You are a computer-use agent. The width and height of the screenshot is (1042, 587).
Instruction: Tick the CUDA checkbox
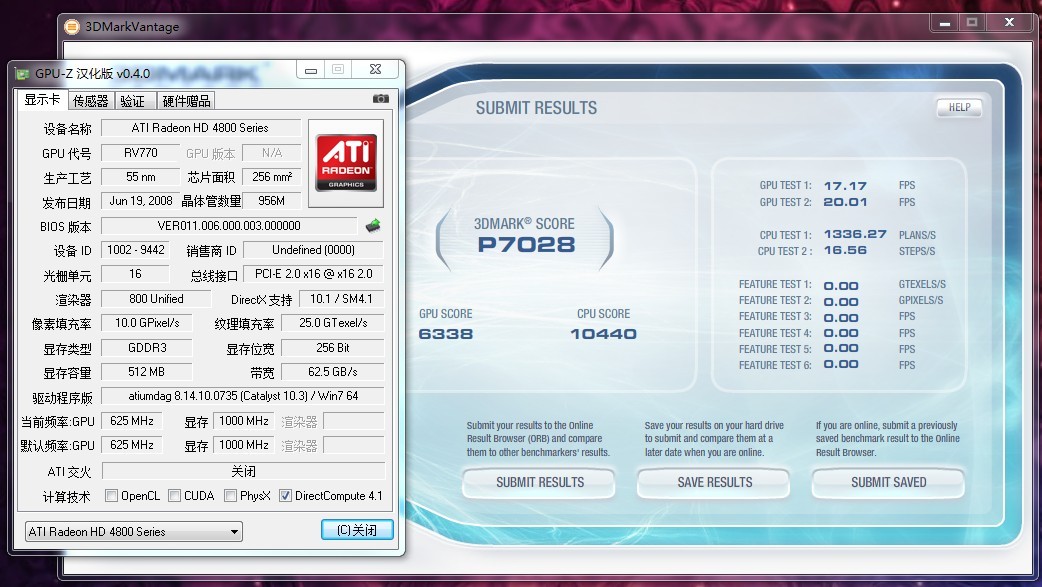click(x=175, y=495)
